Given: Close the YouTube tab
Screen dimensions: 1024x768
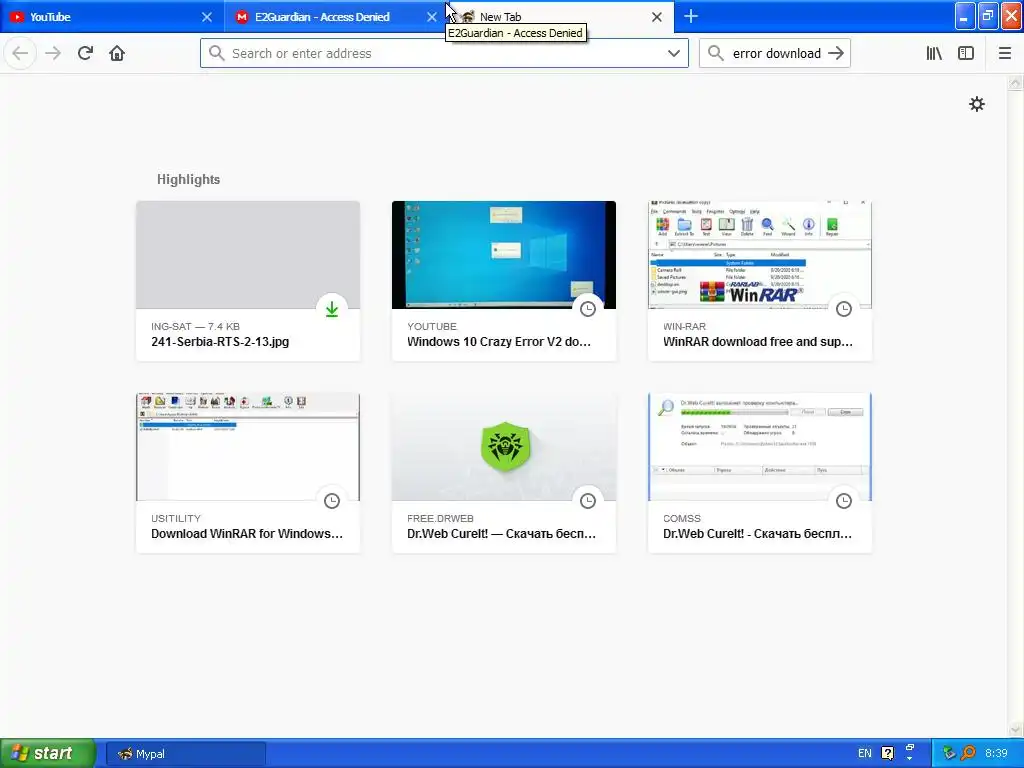Looking at the screenshot, I should (x=206, y=17).
